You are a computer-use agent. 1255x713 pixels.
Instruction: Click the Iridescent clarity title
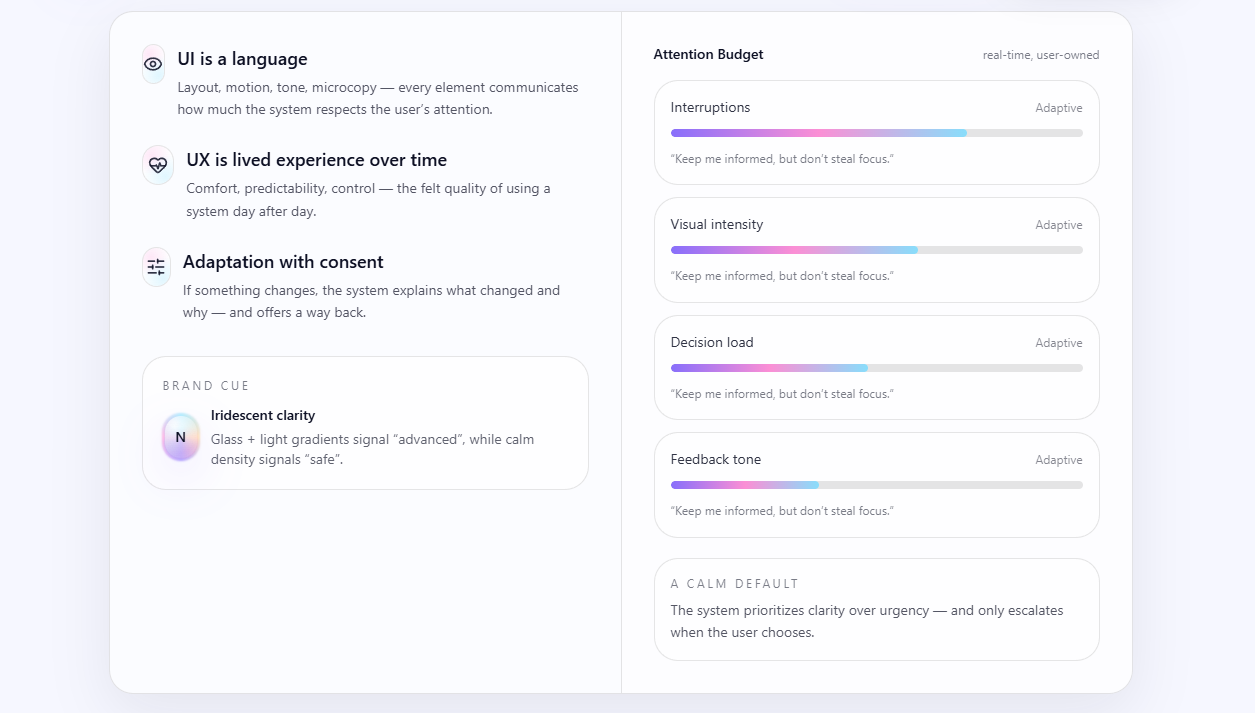[x=263, y=415]
